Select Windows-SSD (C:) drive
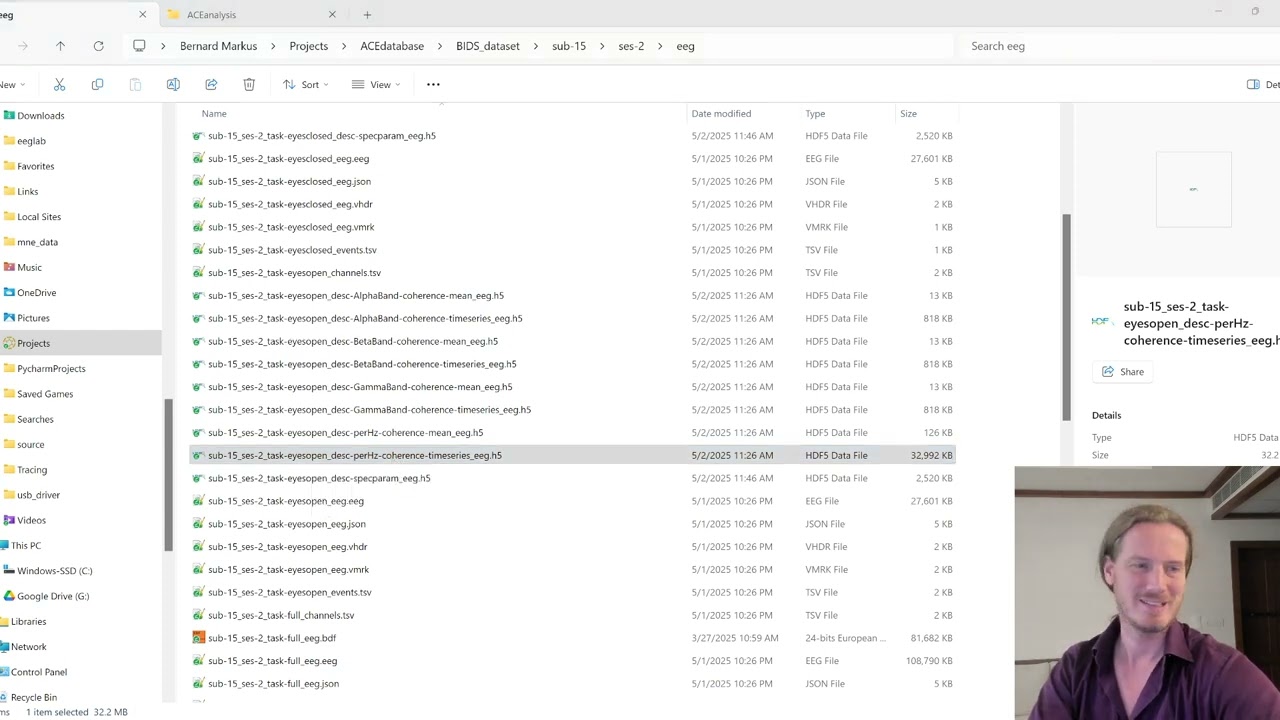This screenshot has height=720, width=1280. pyautogui.click(x=54, y=571)
